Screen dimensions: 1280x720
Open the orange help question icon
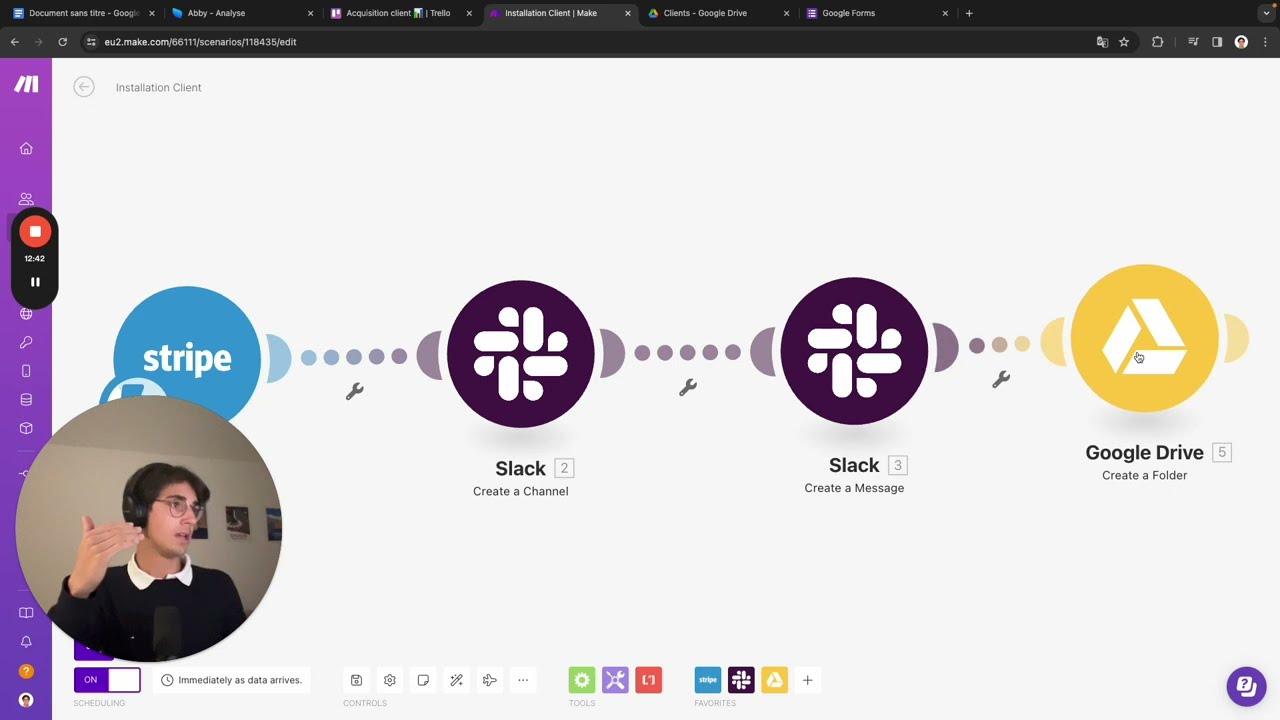(x=26, y=671)
